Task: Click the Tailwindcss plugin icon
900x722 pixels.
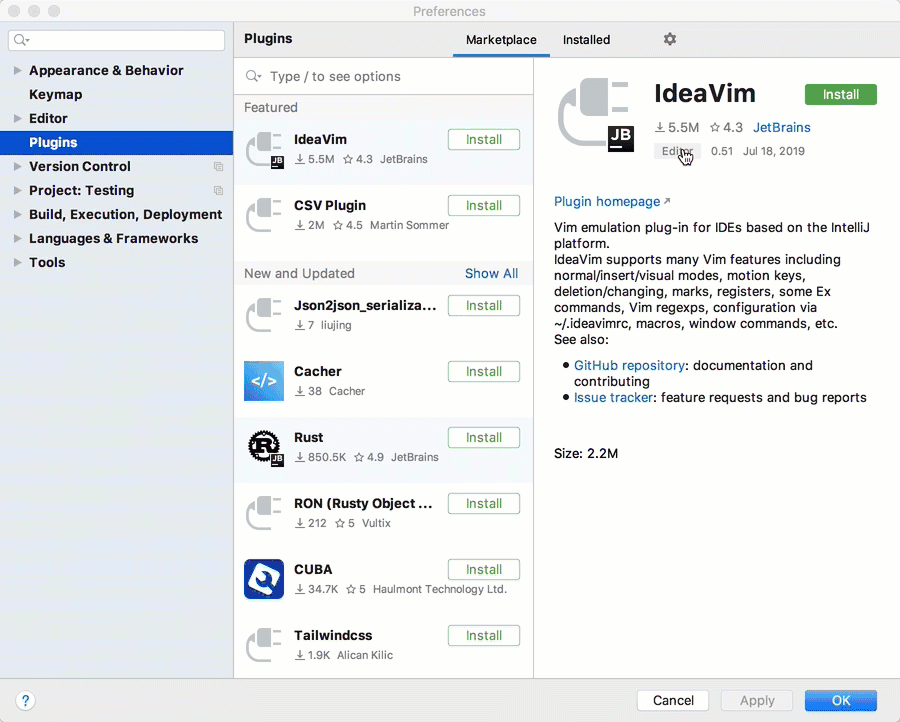Action: pos(264,645)
